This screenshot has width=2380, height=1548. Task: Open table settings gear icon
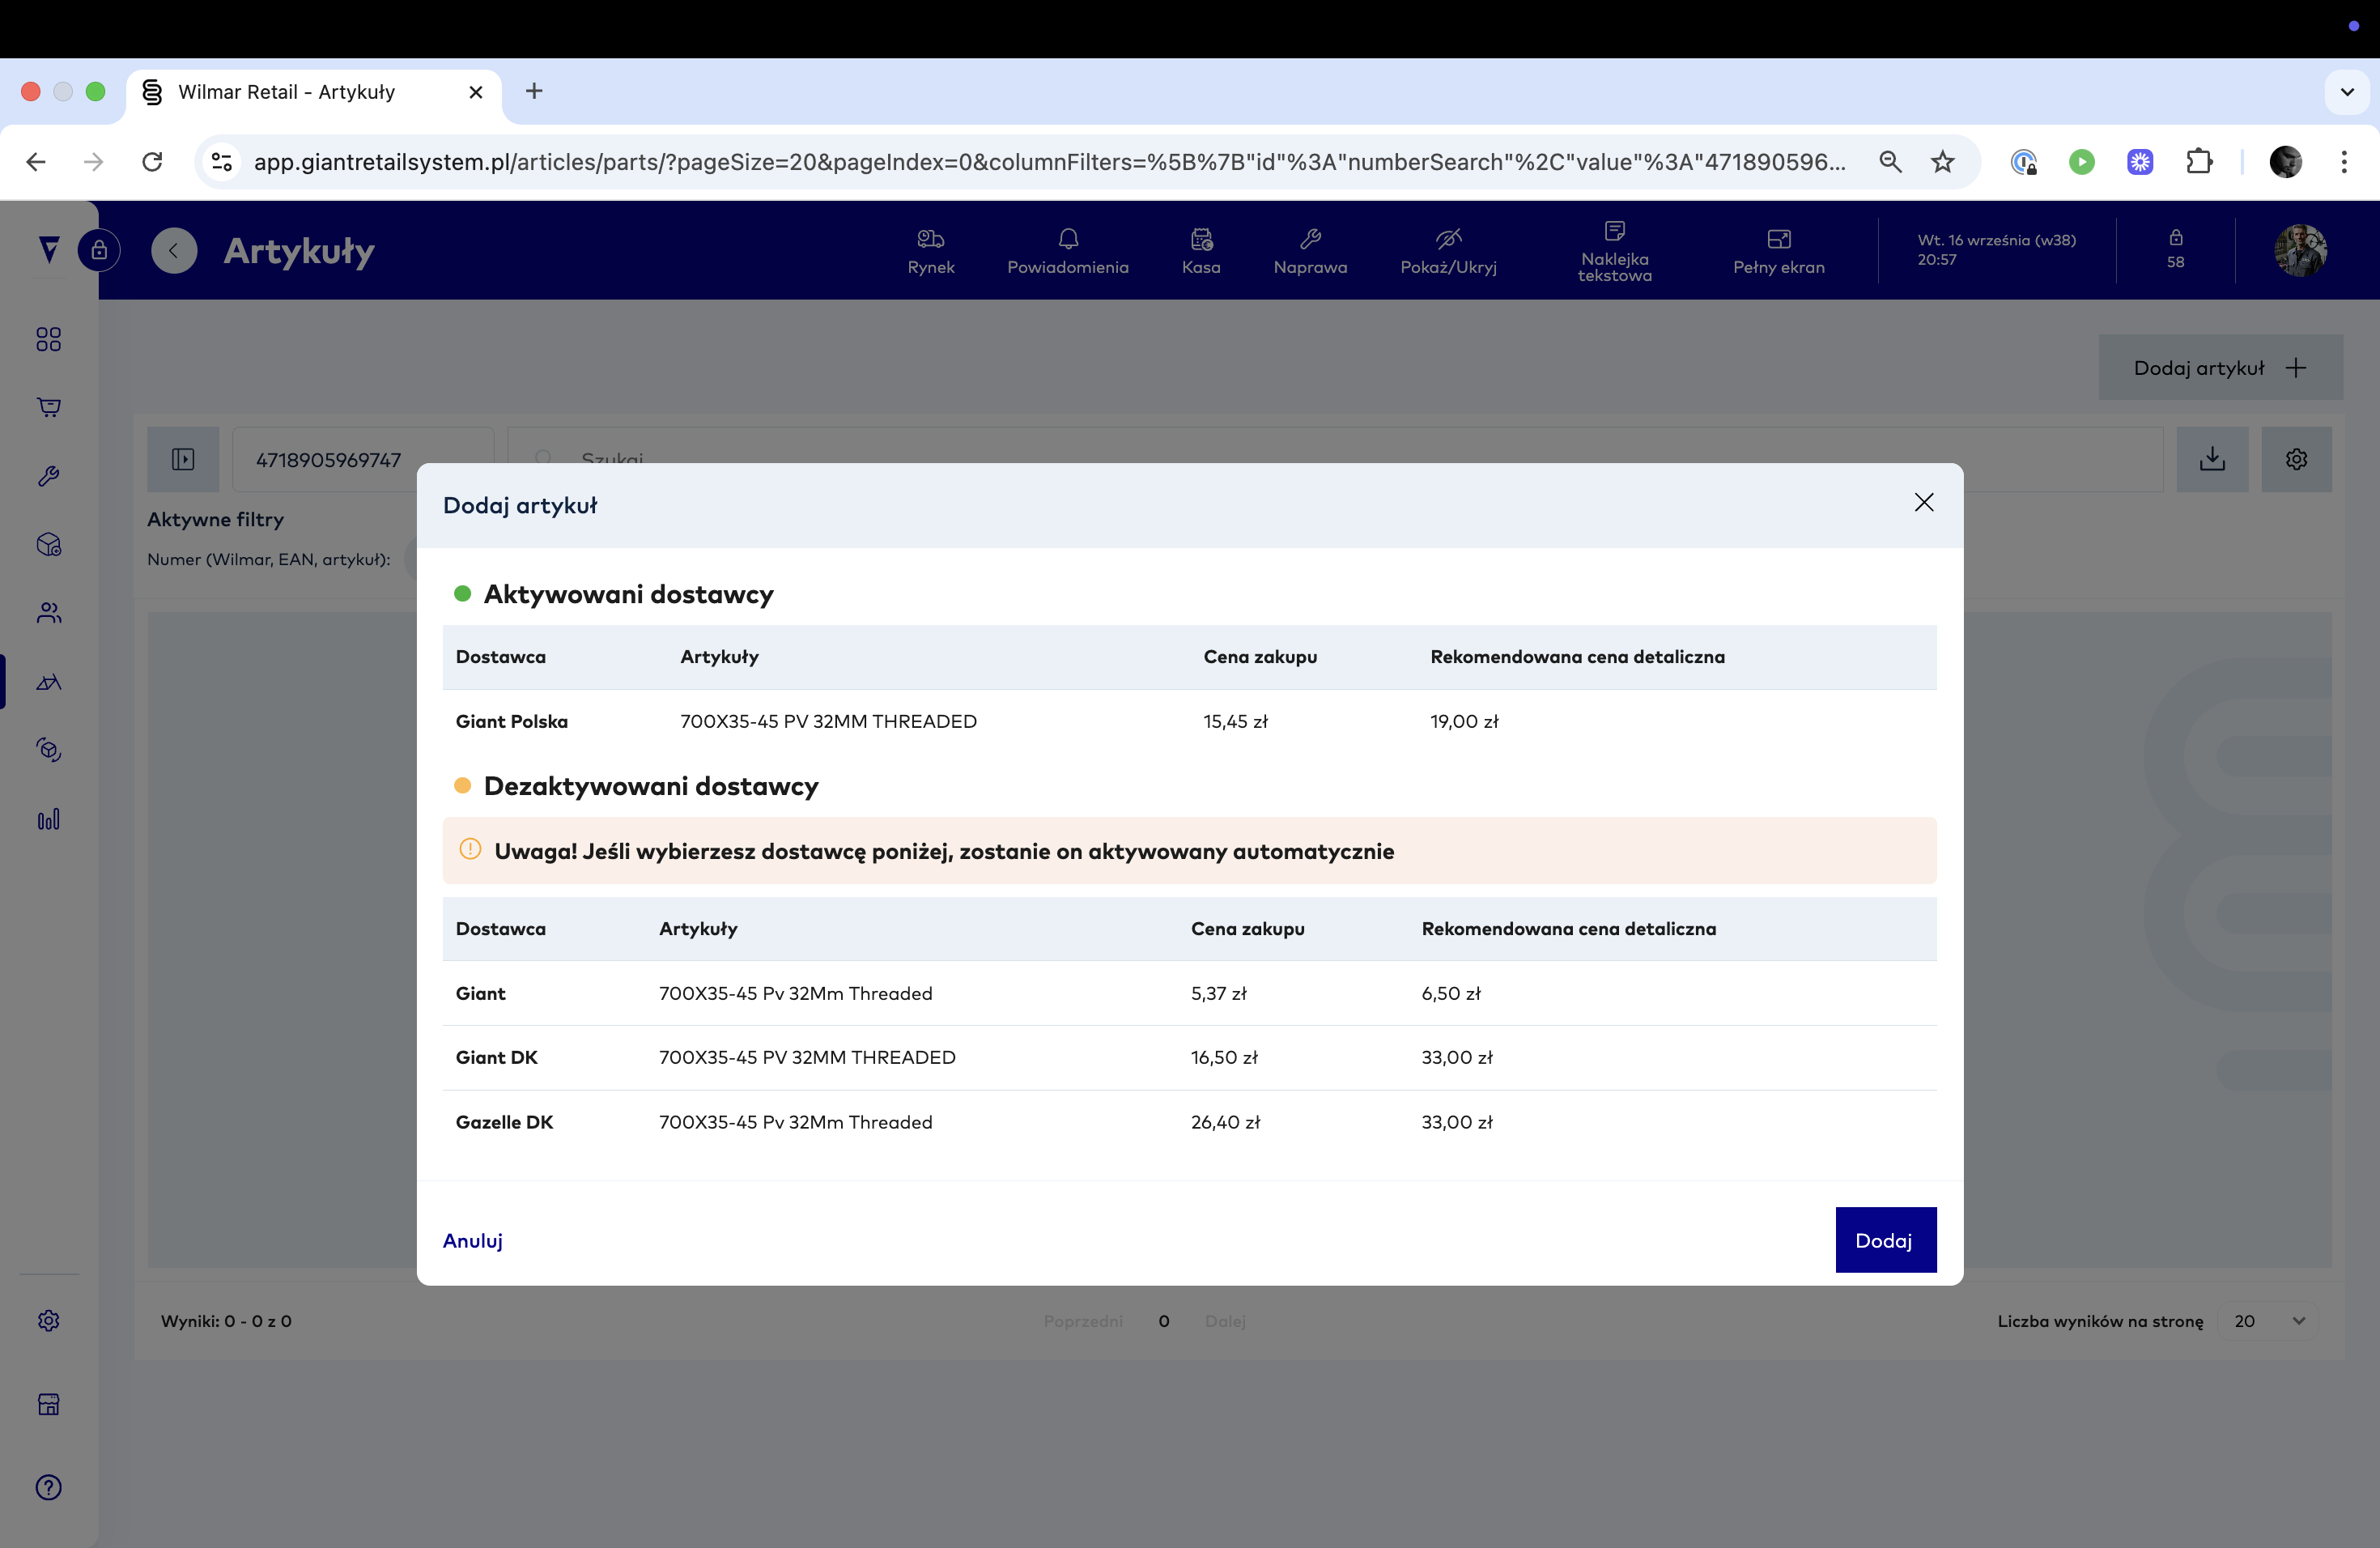[2296, 459]
